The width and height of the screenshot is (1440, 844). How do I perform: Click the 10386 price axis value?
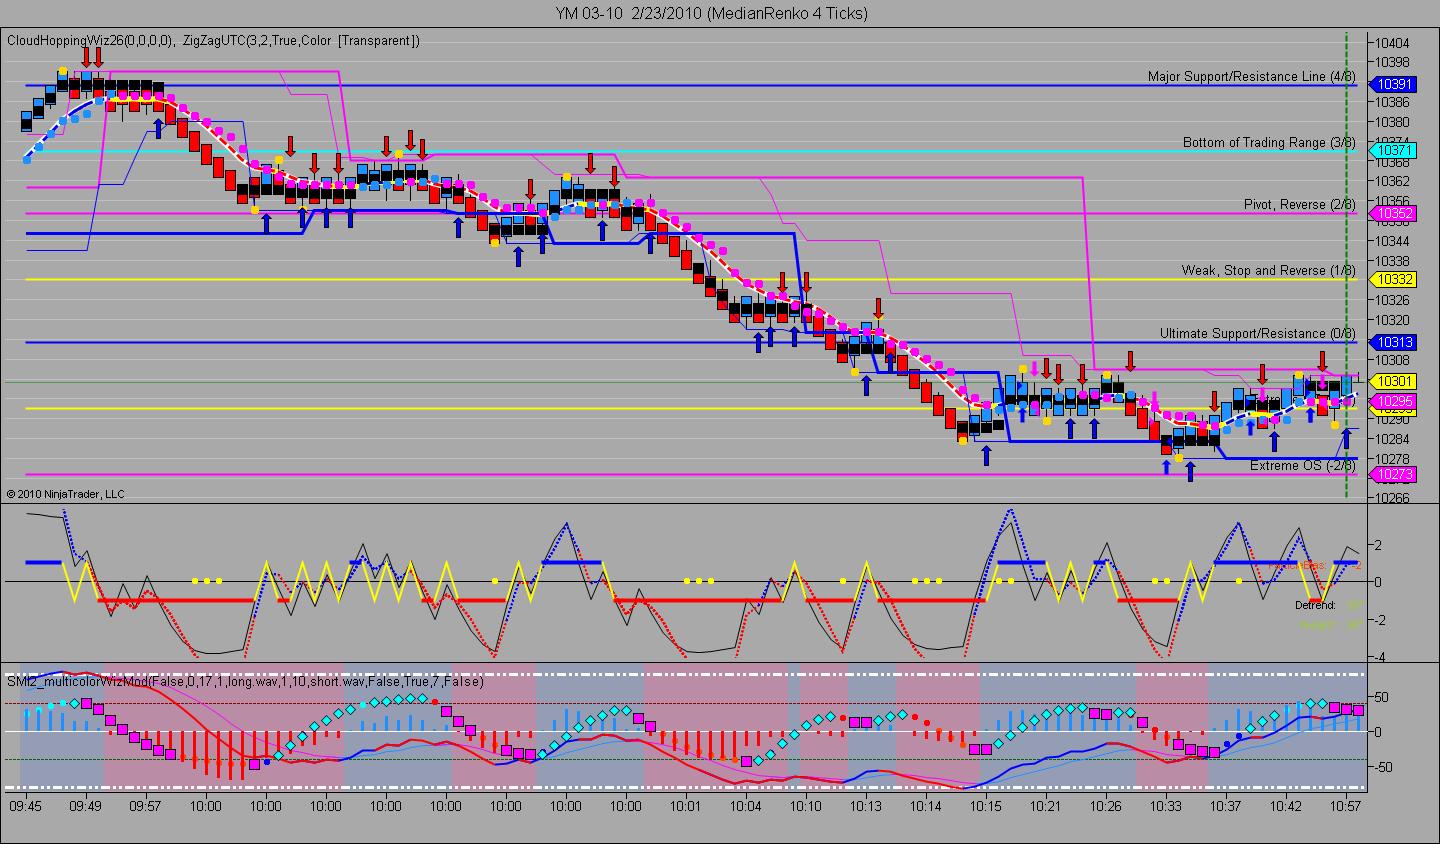click(x=1392, y=102)
